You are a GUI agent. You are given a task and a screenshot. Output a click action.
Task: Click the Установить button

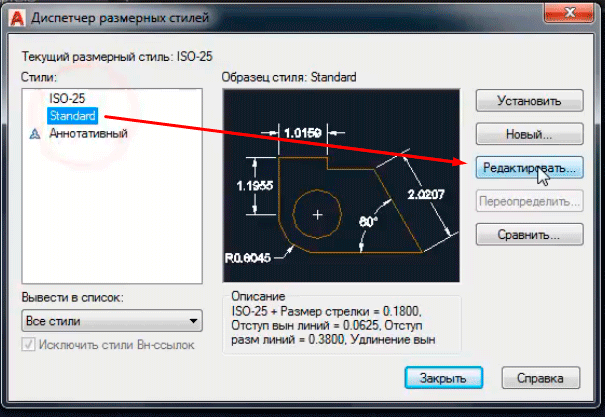(529, 101)
